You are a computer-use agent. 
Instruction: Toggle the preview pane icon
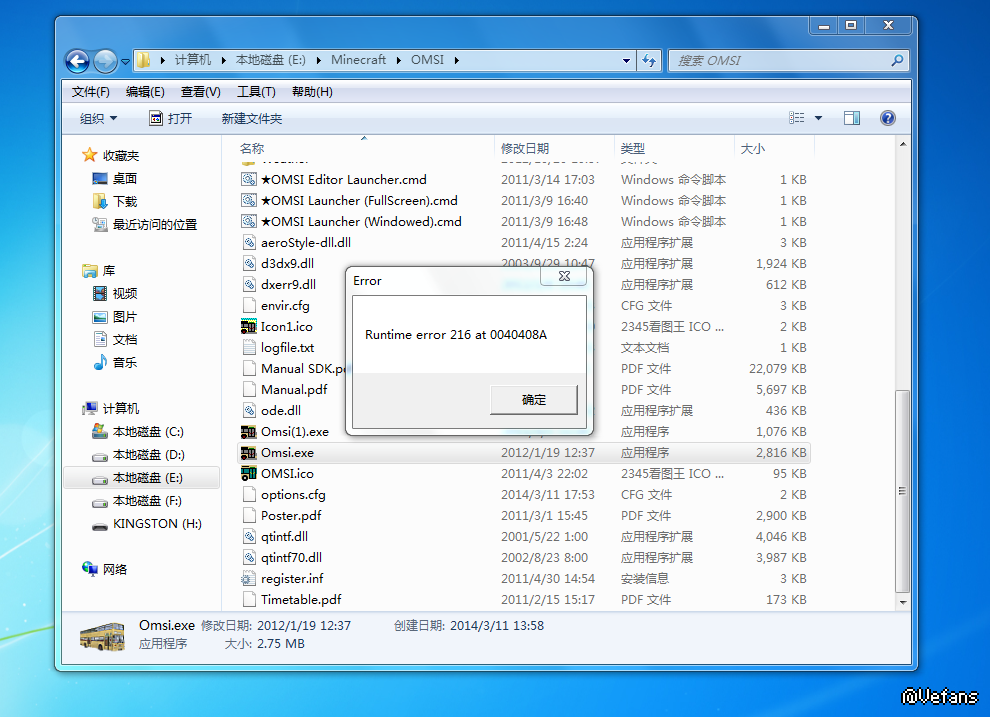pos(852,118)
